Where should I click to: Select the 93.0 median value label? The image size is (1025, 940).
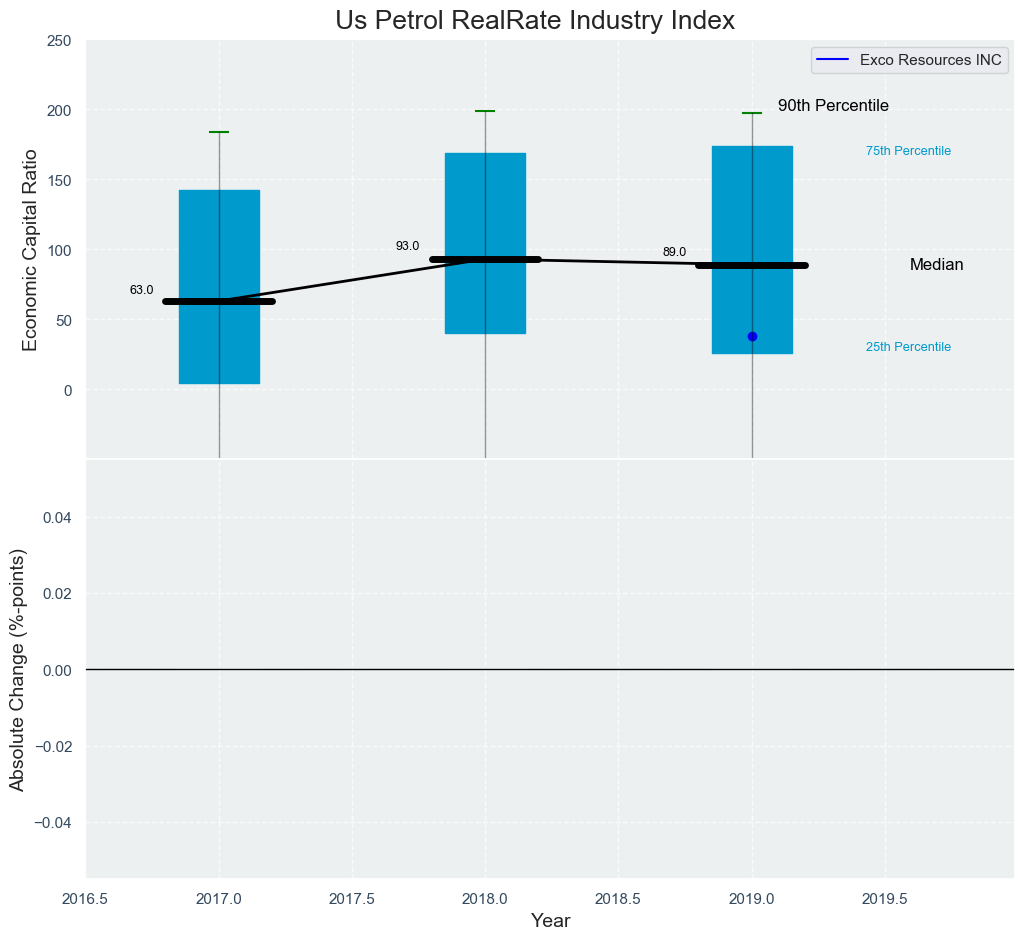(x=408, y=246)
